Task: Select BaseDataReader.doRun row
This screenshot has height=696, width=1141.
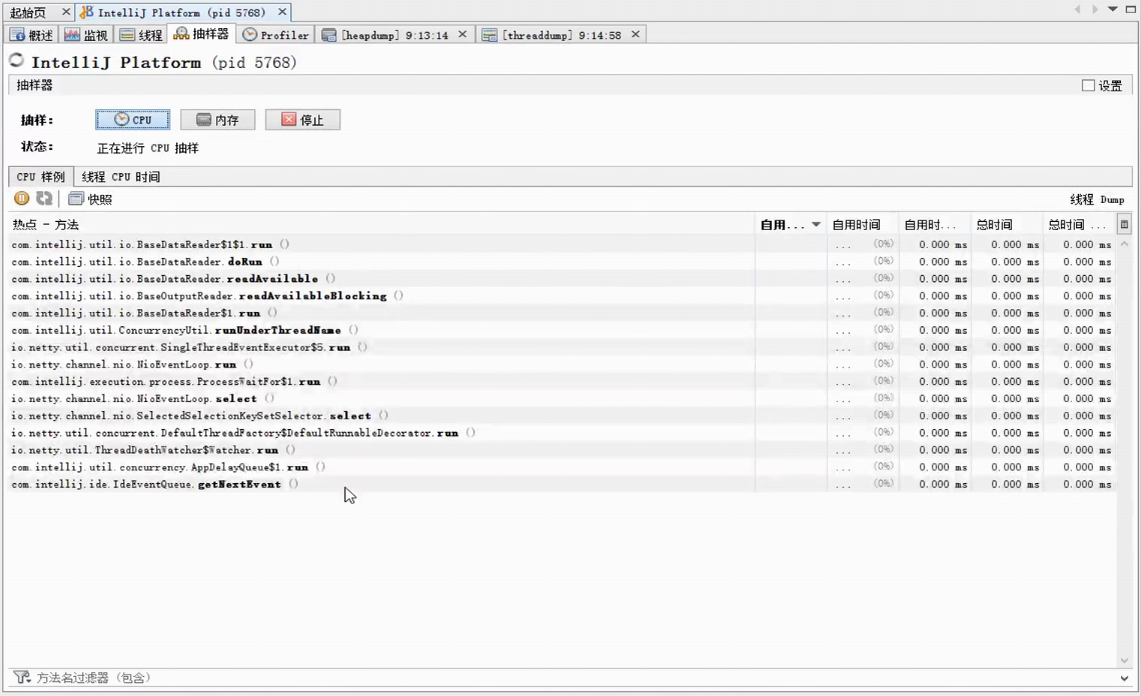Action: (563, 261)
